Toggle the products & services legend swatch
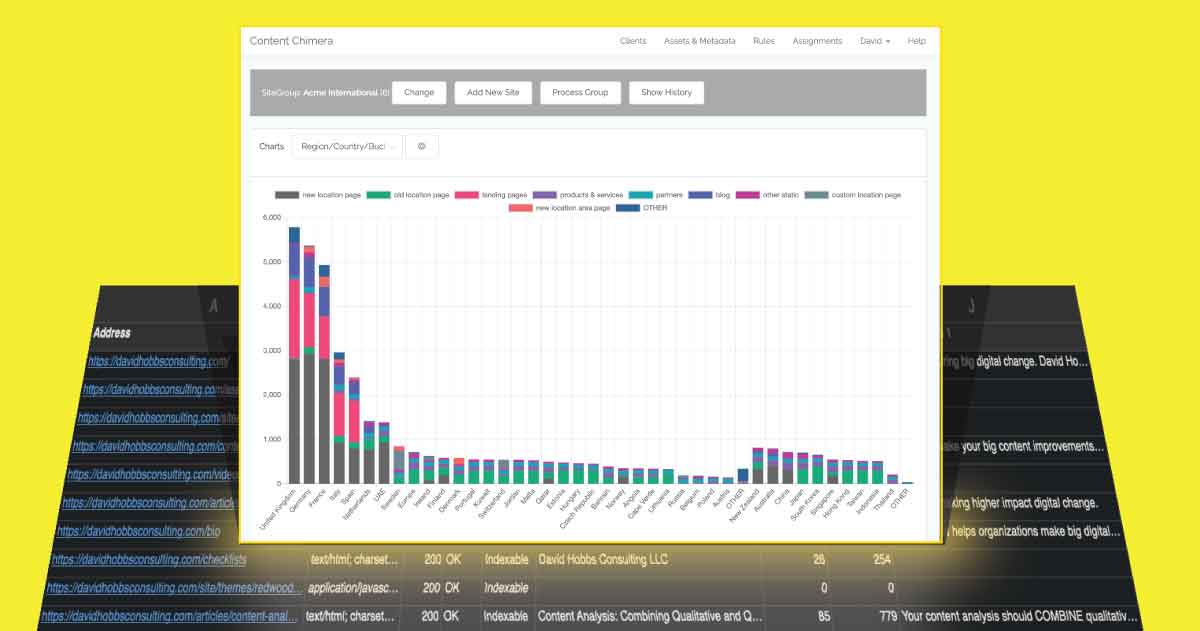This screenshot has width=1200, height=631. click(x=545, y=194)
